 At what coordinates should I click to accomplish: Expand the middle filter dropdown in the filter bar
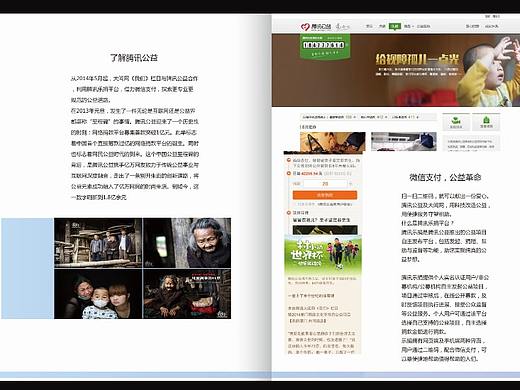(373, 117)
